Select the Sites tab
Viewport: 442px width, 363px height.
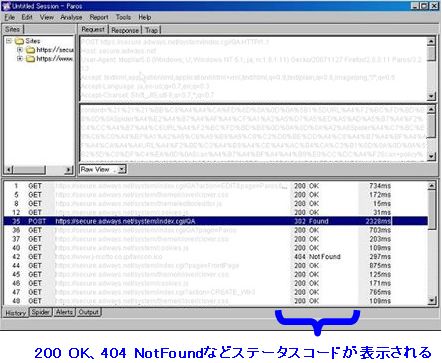click(13, 29)
